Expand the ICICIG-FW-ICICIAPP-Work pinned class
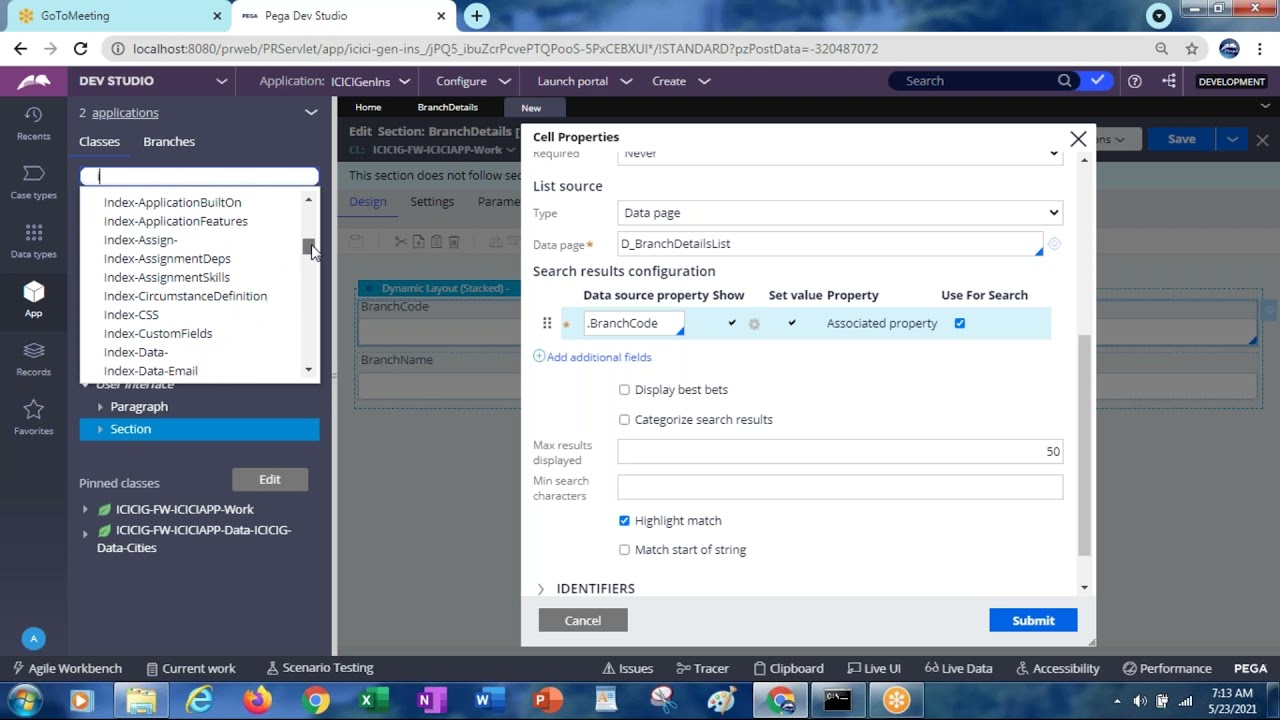This screenshot has width=1280, height=720. (85, 510)
